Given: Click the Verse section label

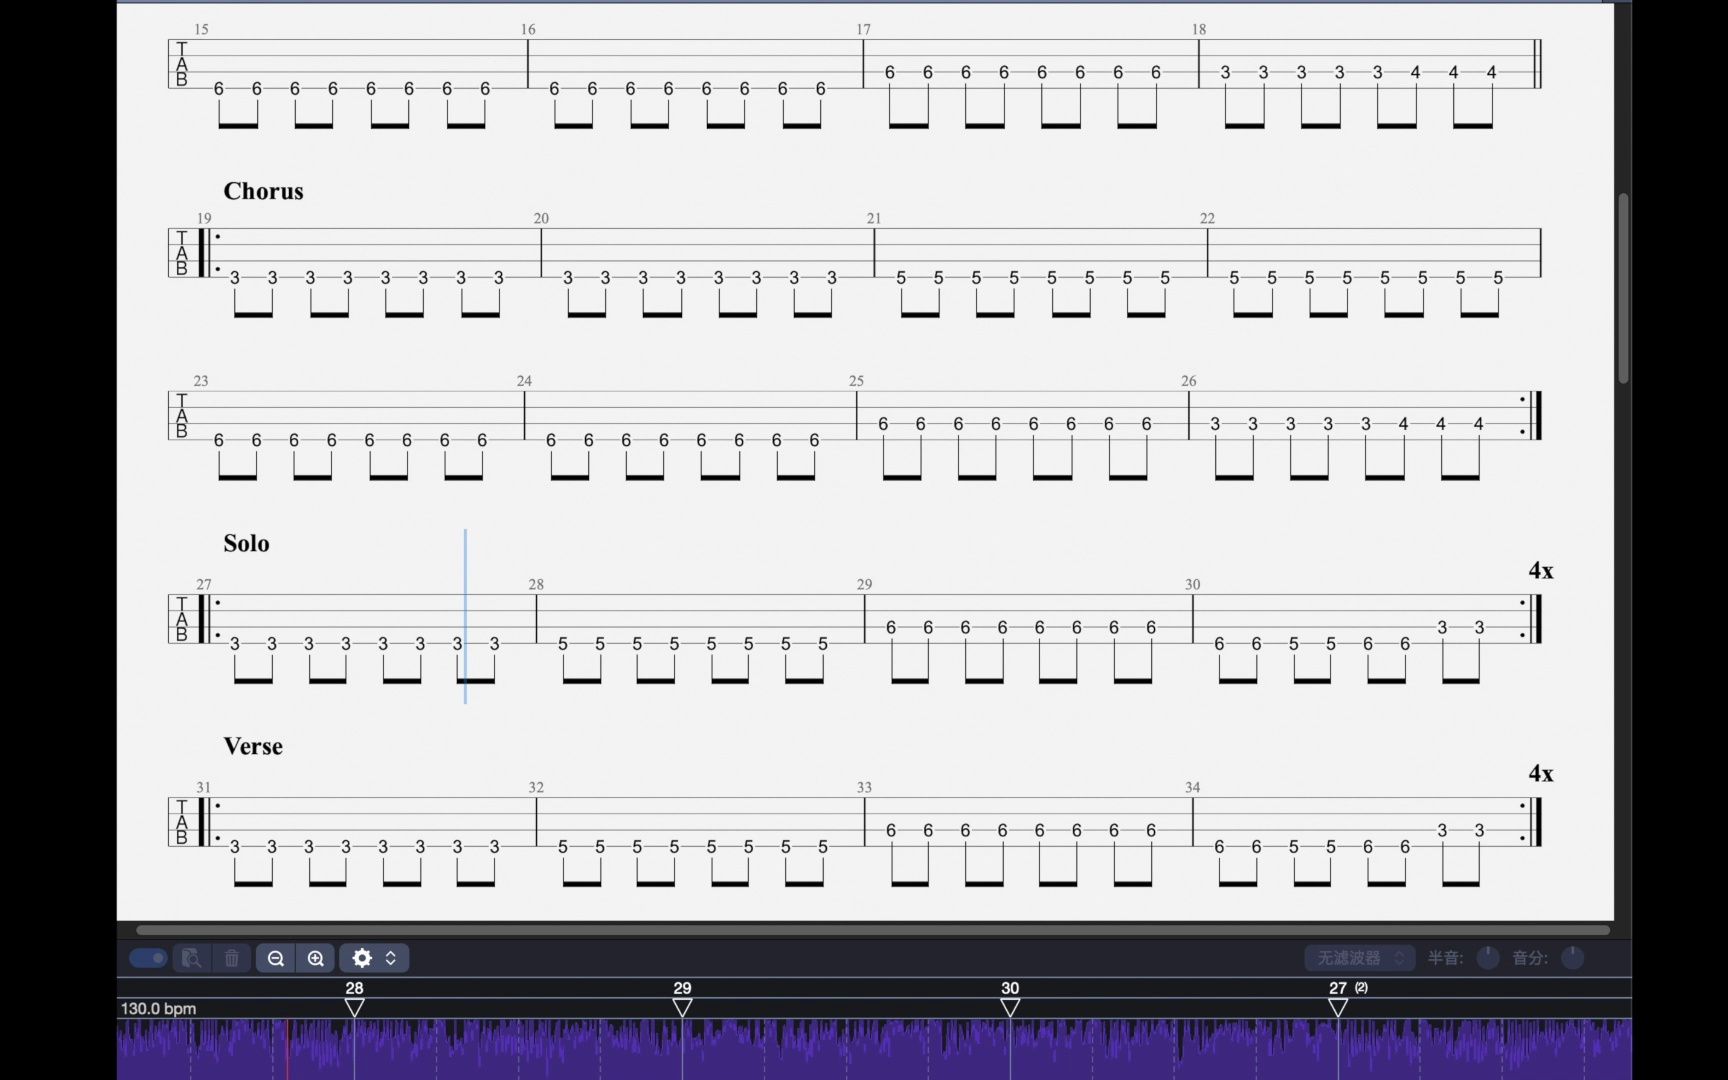Looking at the screenshot, I should (253, 746).
